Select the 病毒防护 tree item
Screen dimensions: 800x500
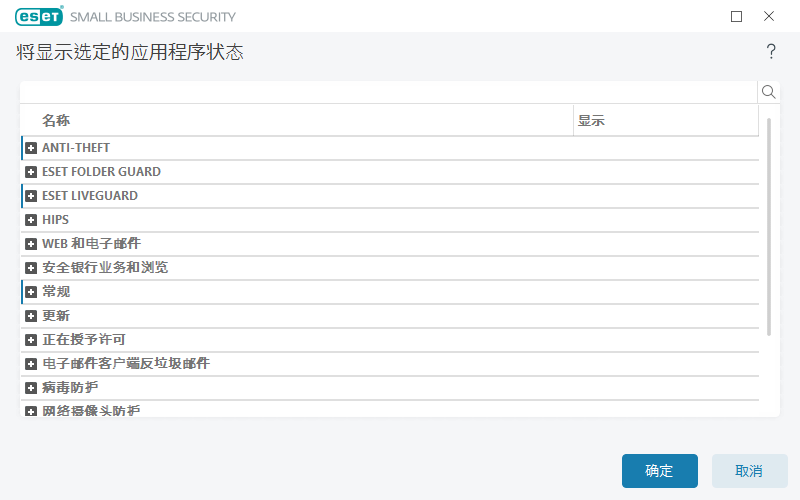click(x=70, y=388)
